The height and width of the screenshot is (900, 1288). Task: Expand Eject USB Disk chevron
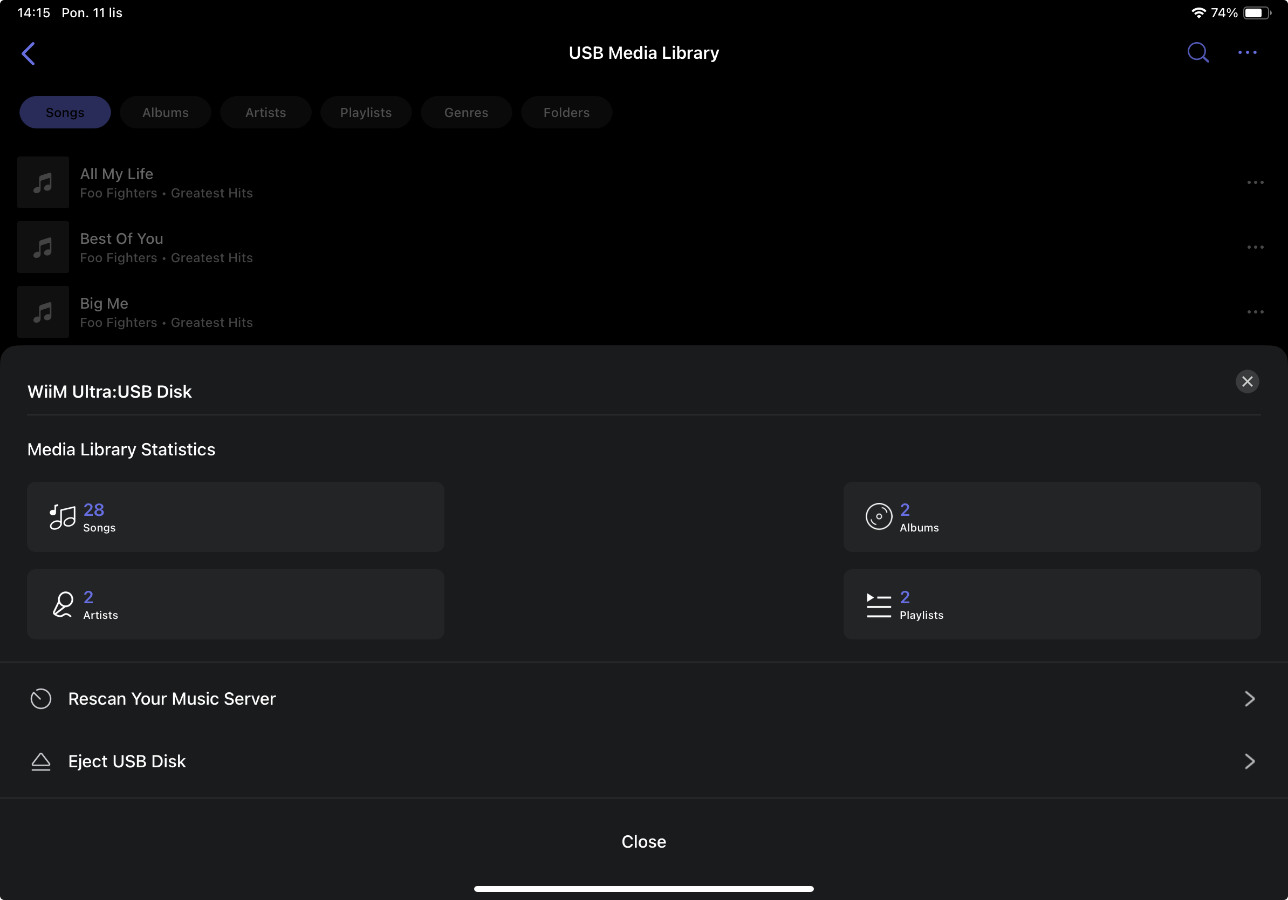coord(1249,762)
